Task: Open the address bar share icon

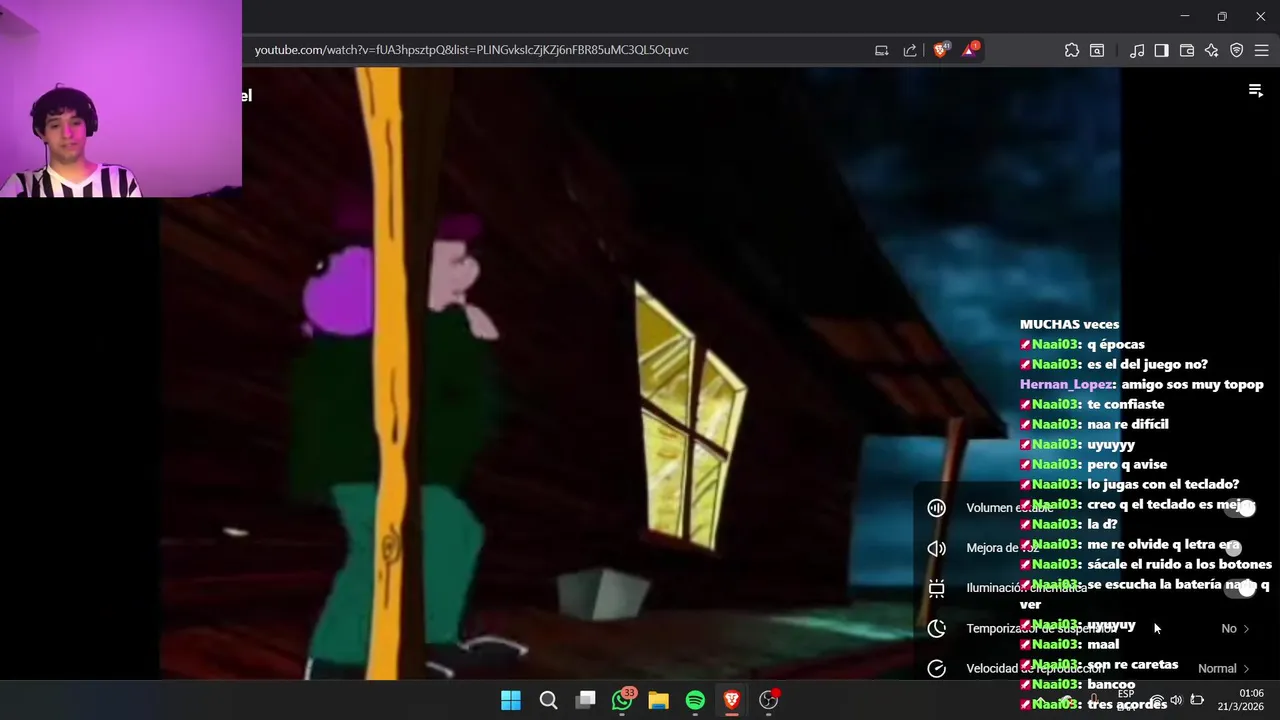Action: click(x=910, y=50)
